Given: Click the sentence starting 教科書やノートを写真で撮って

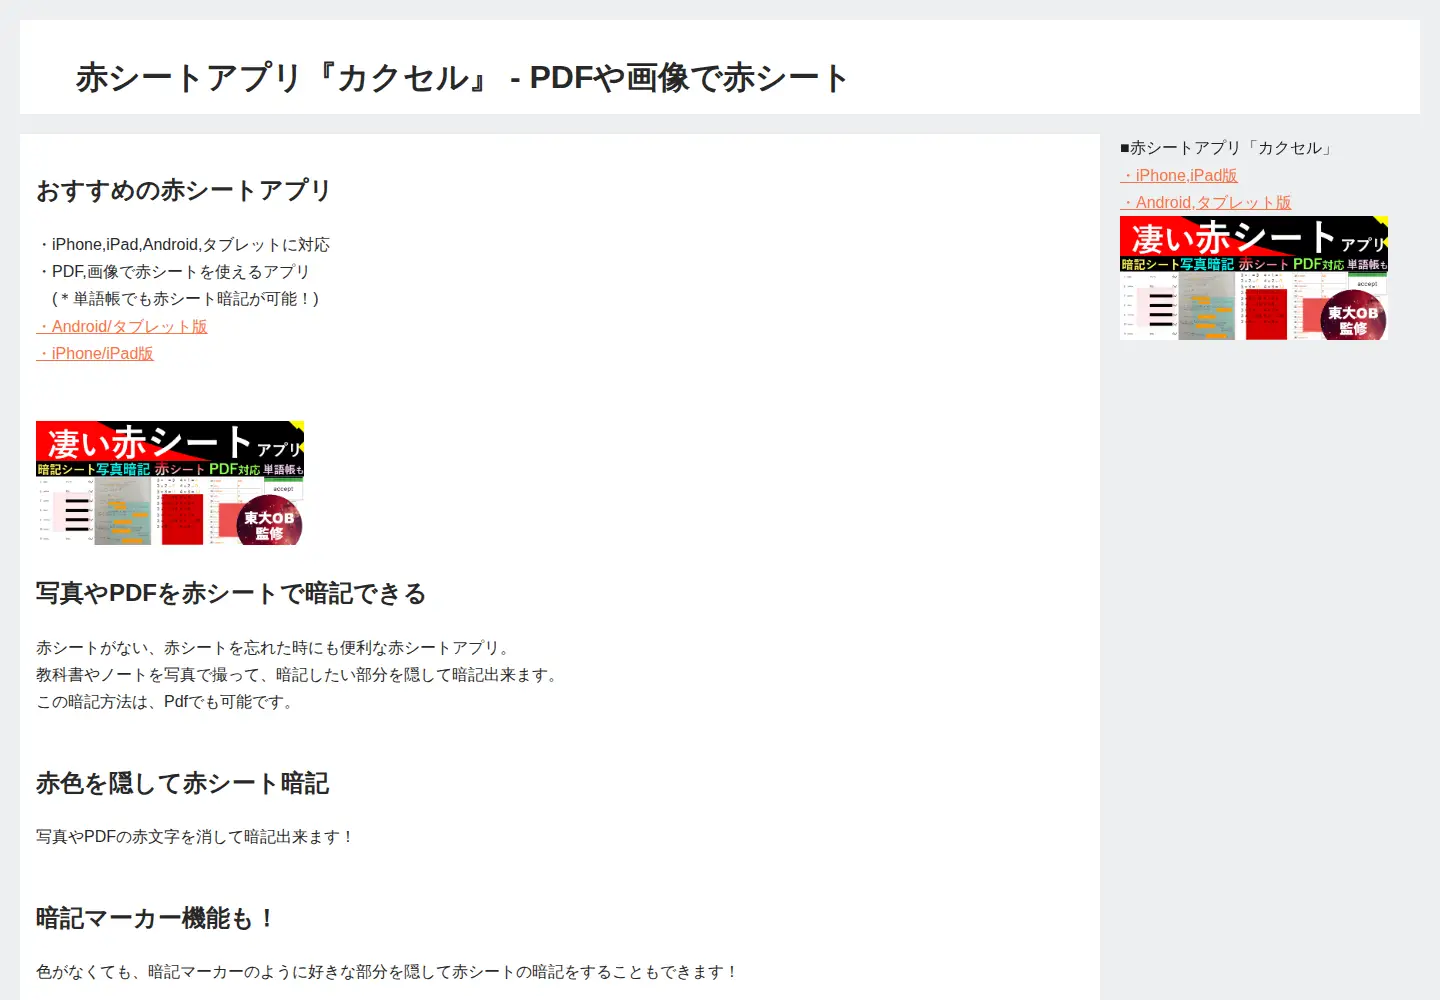Looking at the screenshot, I should tap(300, 675).
